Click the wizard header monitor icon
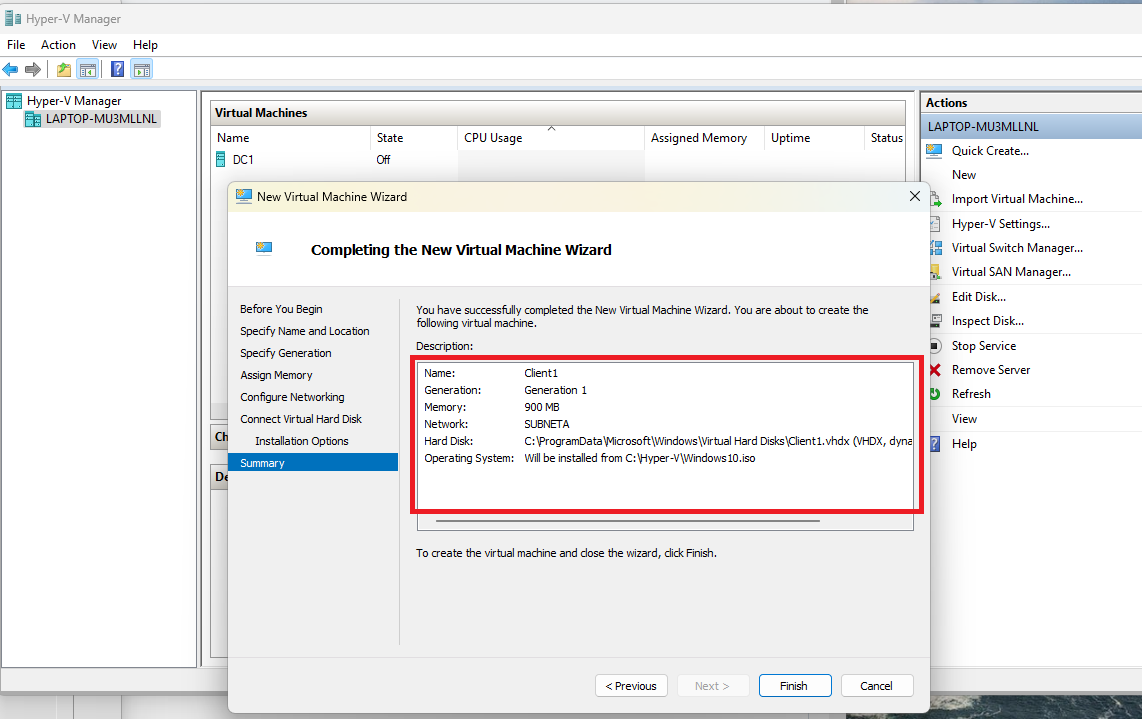This screenshot has height=719, width=1142. pos(264,248)
